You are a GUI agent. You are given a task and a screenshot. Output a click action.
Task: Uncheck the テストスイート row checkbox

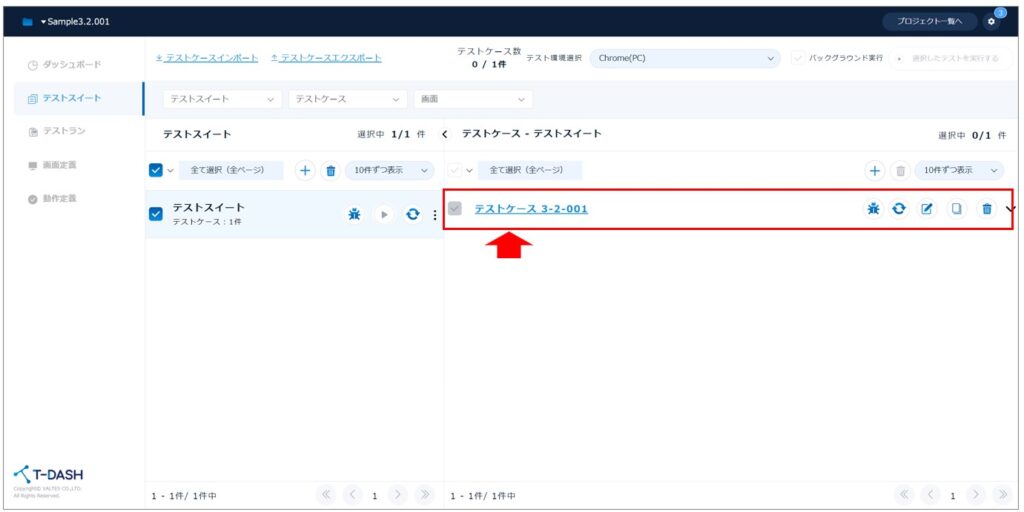point(156,214)
